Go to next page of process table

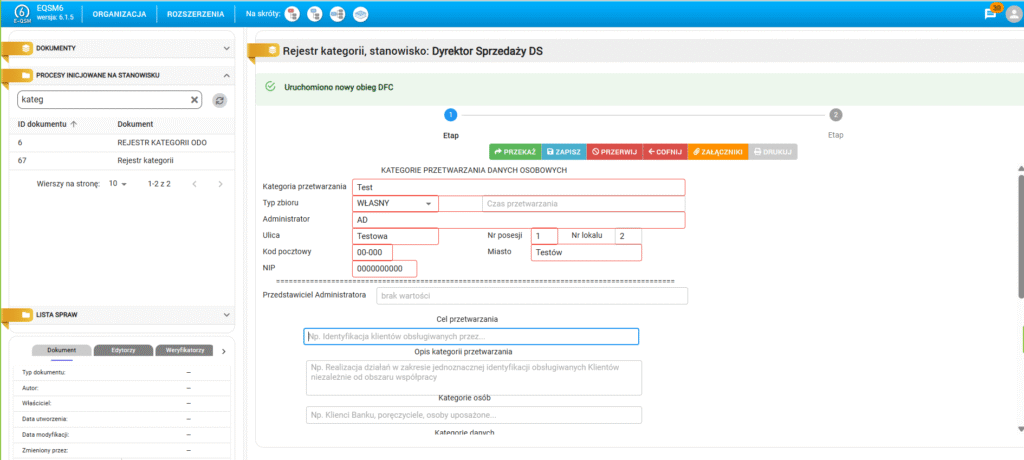coord(220,184)
